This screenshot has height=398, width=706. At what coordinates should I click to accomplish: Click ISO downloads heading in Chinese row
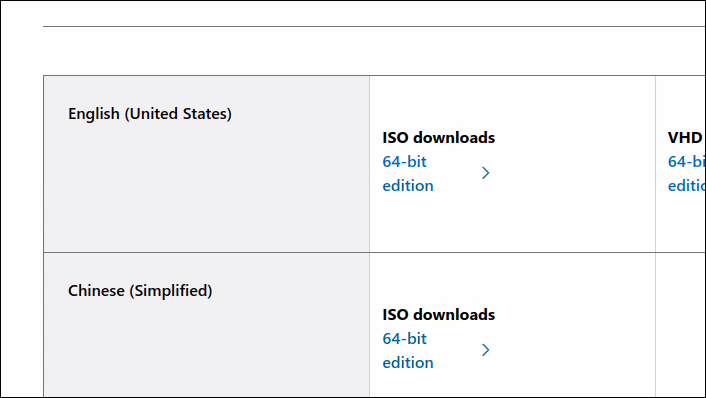439,314
